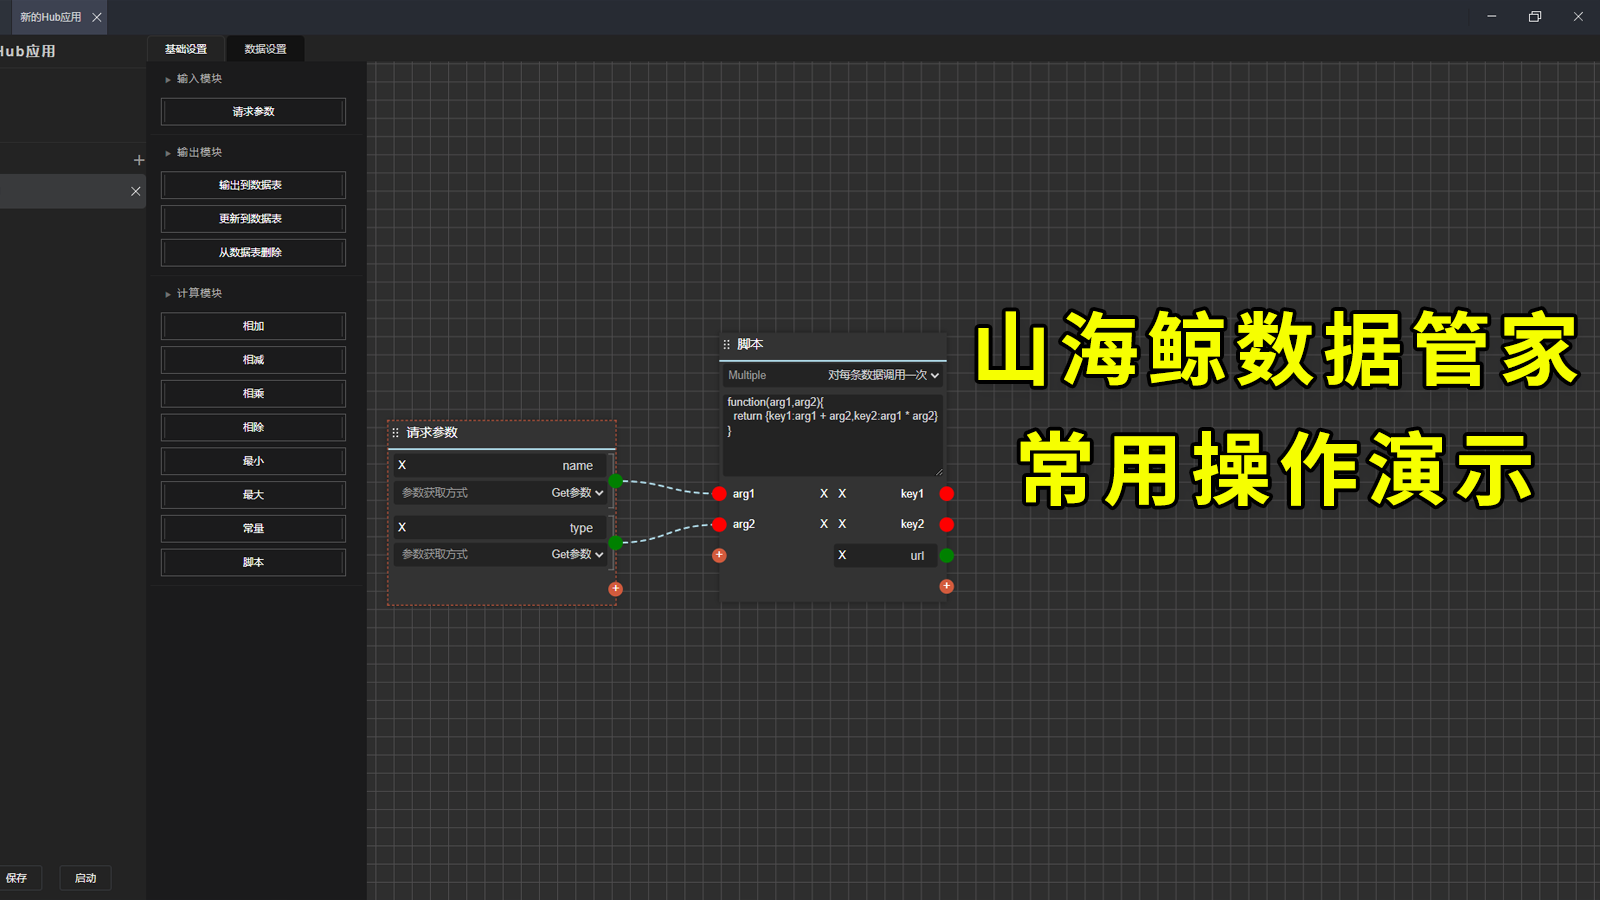1600x900 pixels.
Task: Add the 最小 calculation module
Action: coord(253,461)
